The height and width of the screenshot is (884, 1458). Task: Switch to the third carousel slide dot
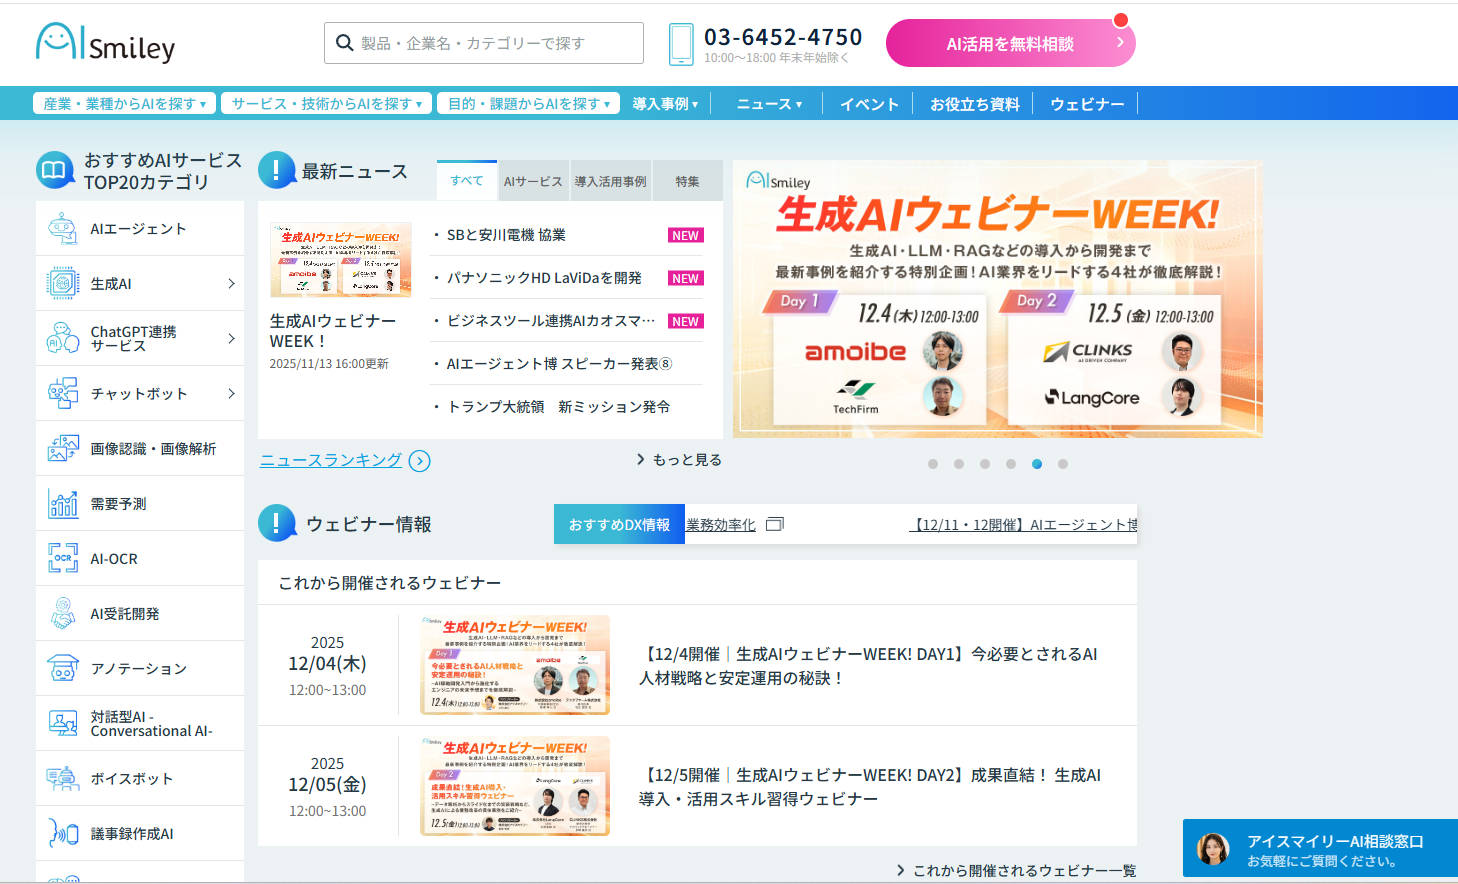point(985,464)
